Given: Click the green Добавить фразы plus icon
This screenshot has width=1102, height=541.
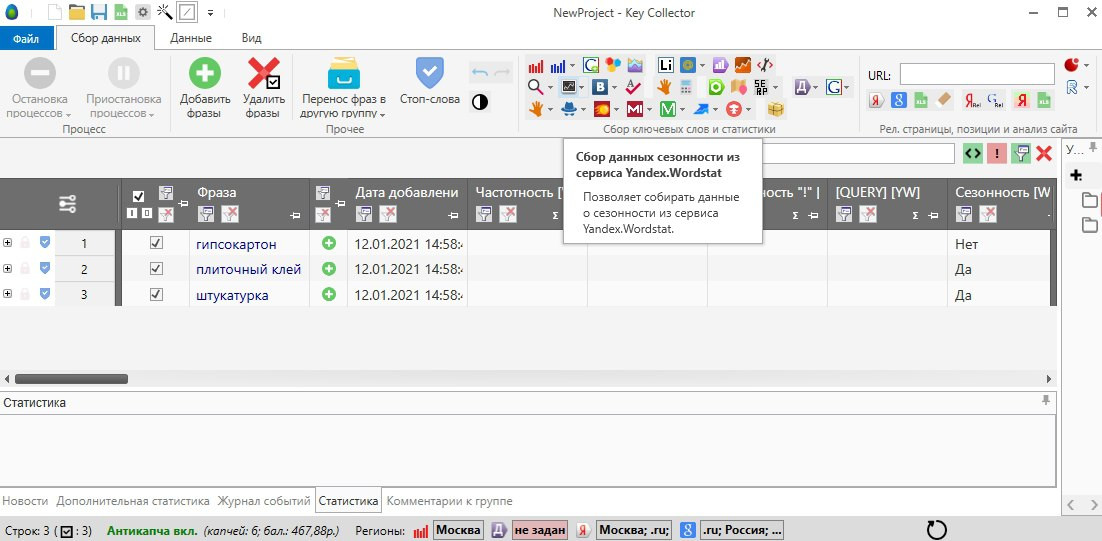Looking at the screenshot, I should pos(205,74).
